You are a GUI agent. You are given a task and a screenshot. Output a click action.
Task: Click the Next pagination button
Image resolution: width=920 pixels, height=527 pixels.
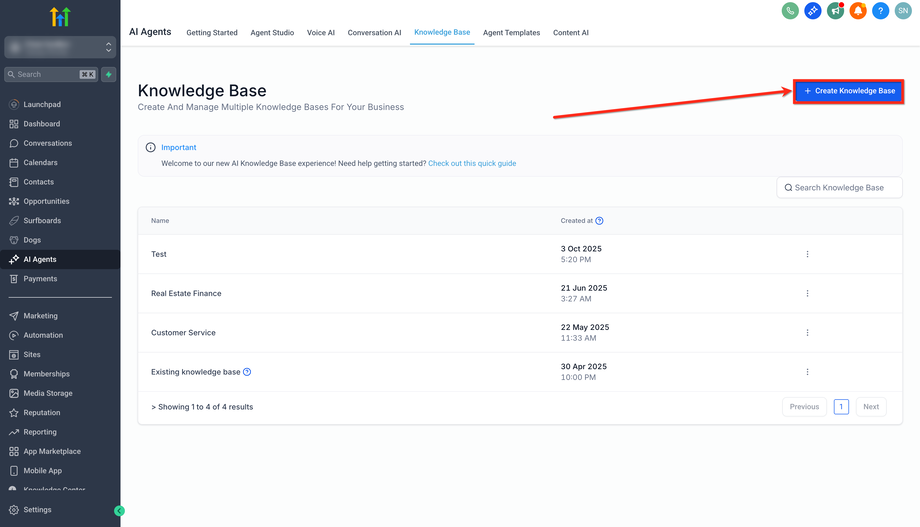[x=871, y=407]
